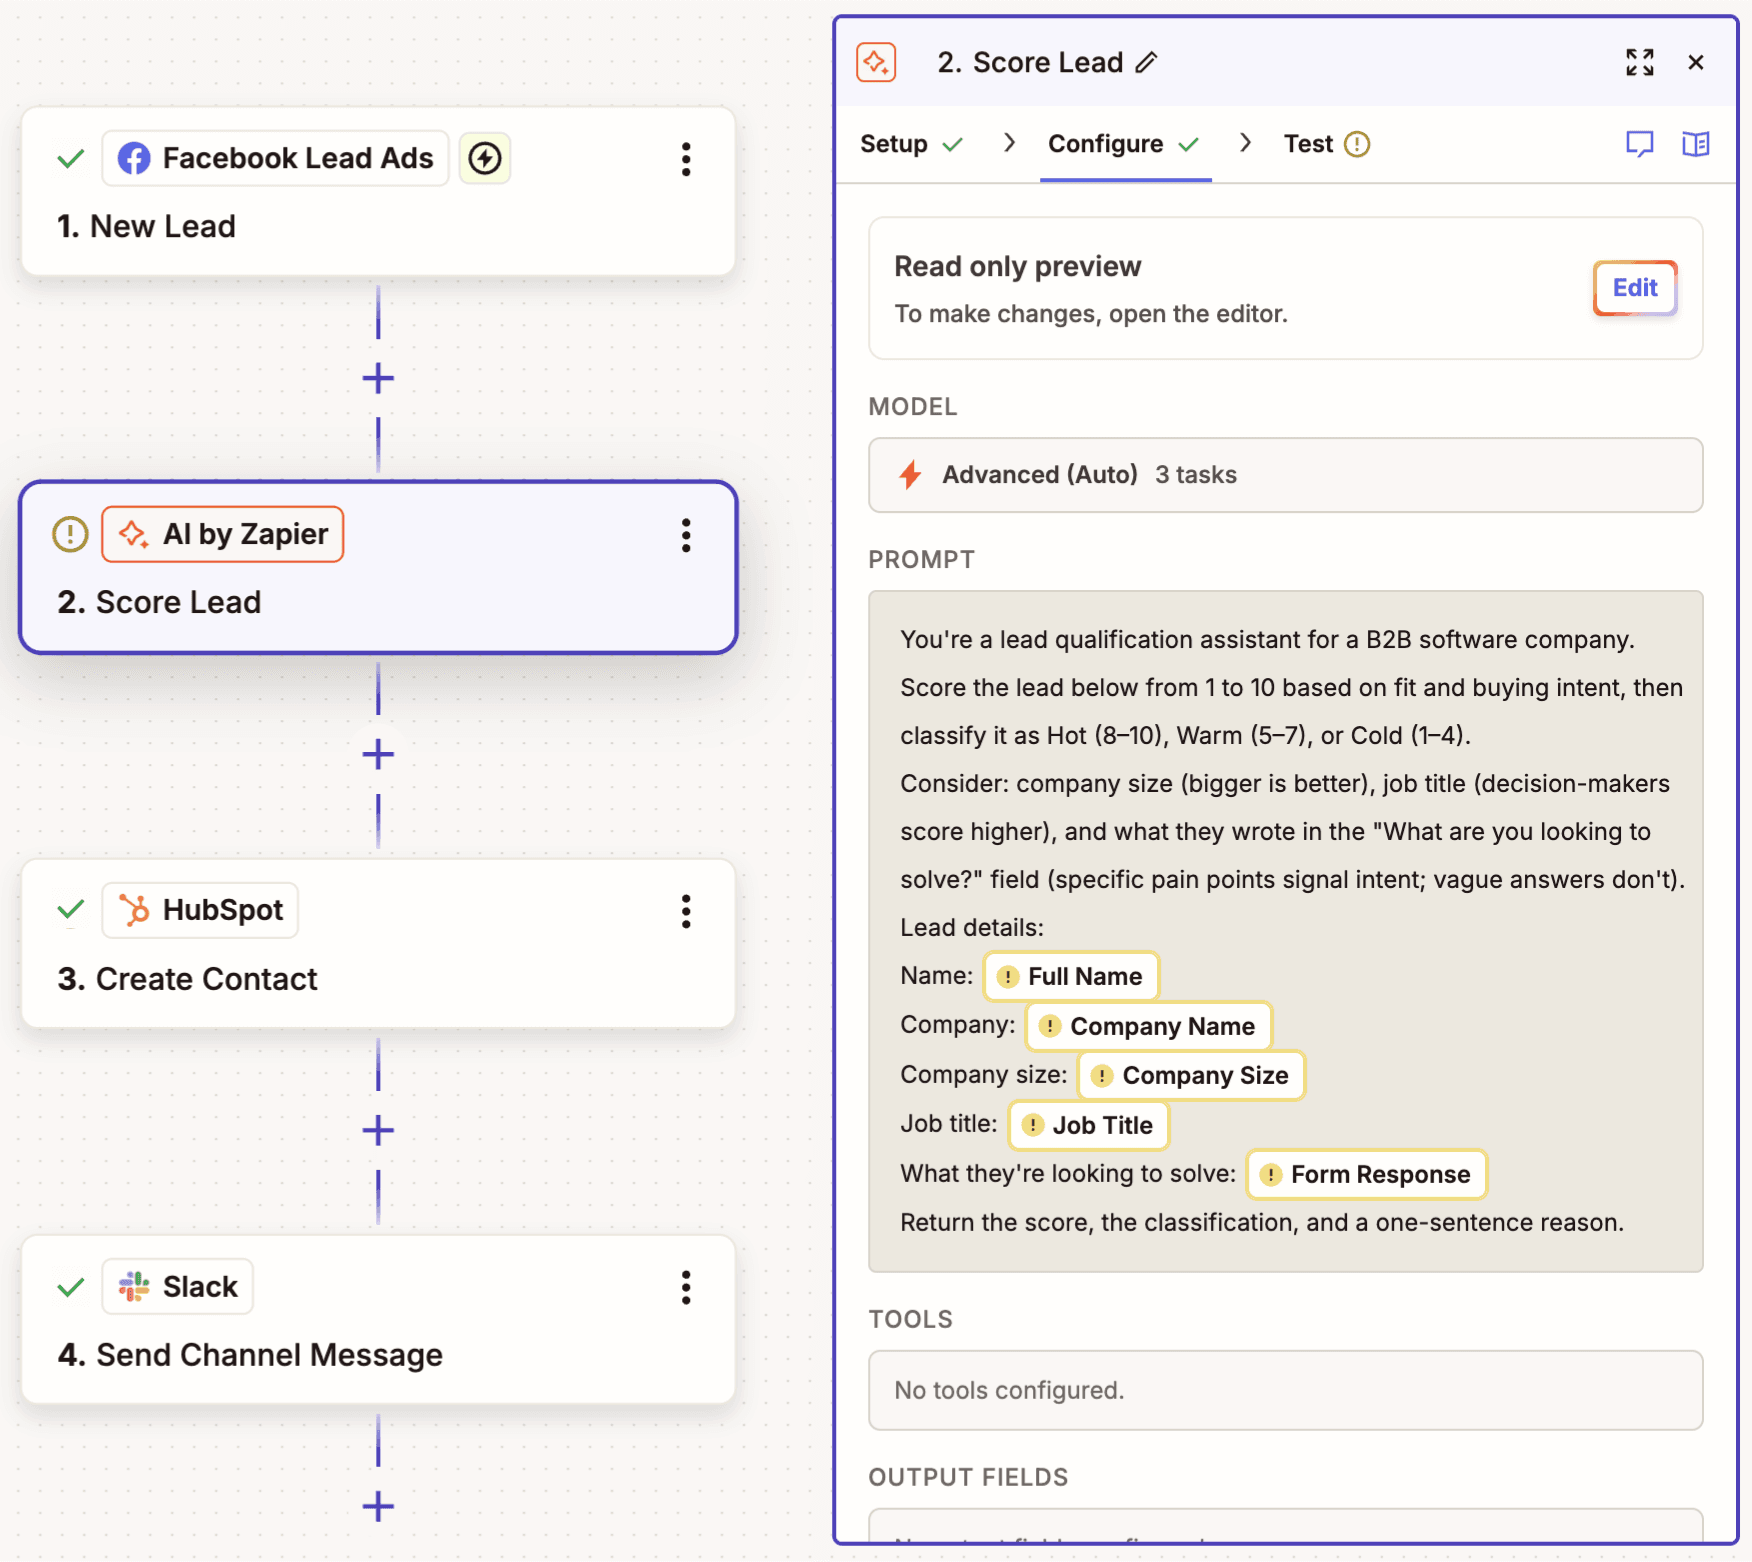This screenshot has width=1752, height=1562.
Task: Add step after New Lead trigger
Action: coord(378,378)
